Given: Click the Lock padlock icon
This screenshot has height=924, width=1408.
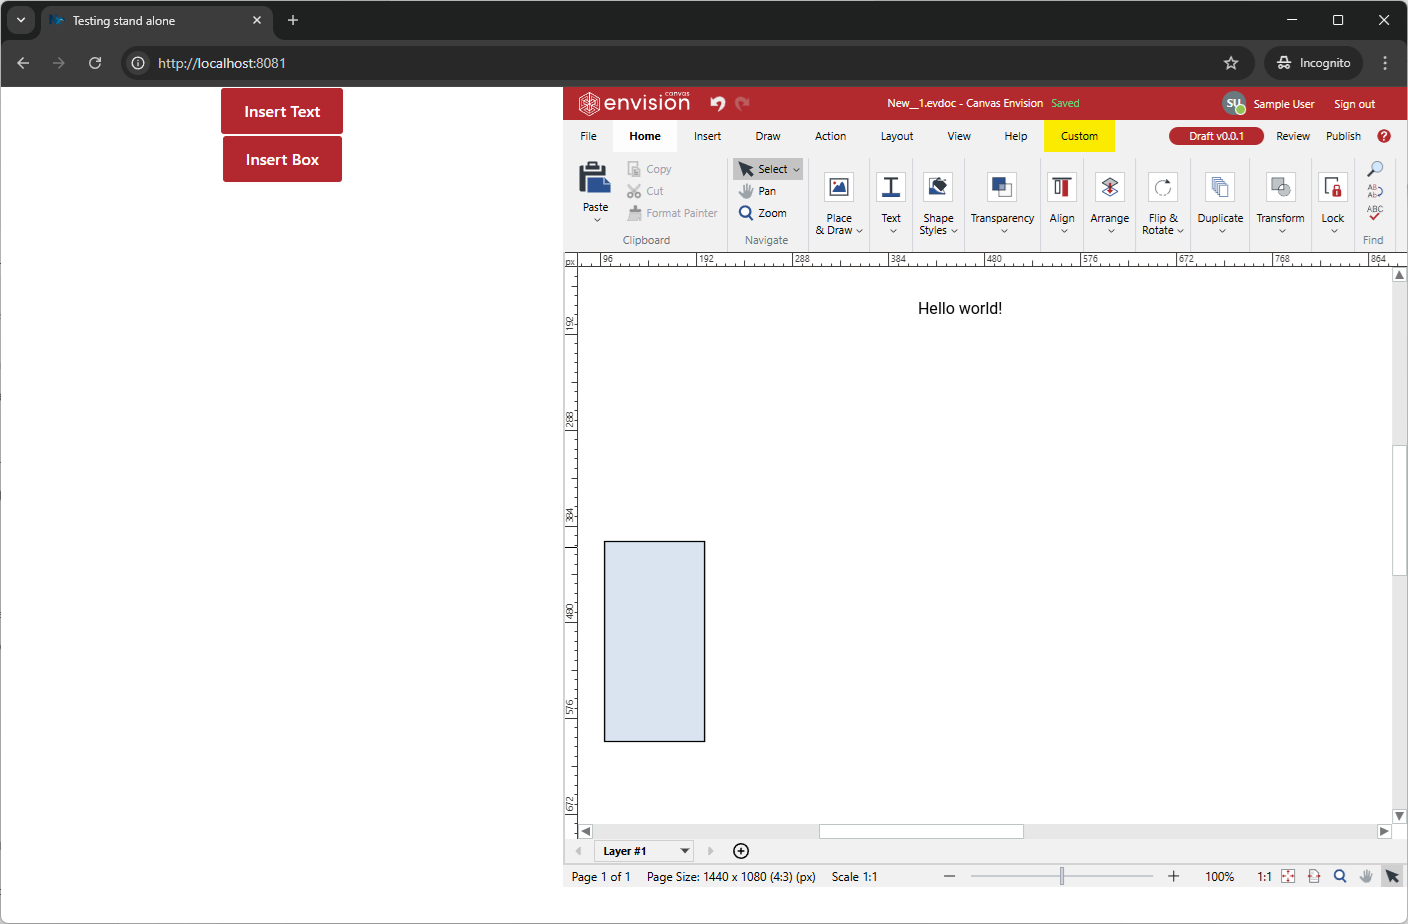Looking at the screenshot, I should point(1332,187).
